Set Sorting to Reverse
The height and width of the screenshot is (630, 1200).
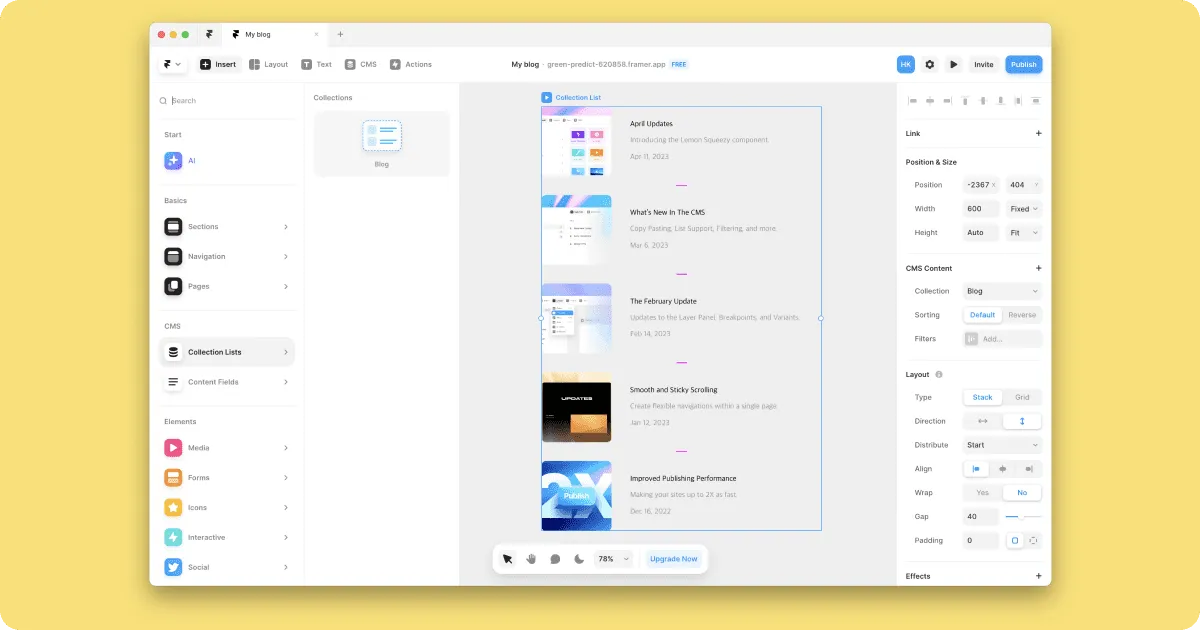click(1022, 315)
